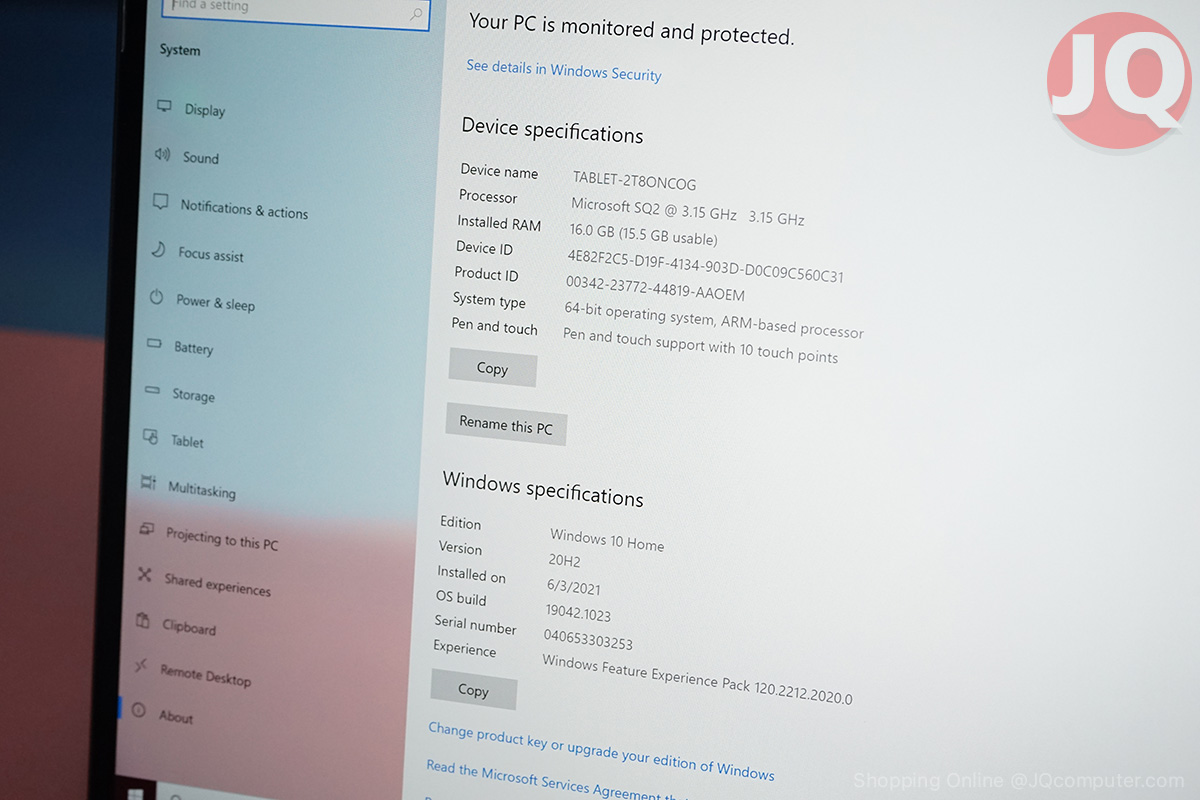Image resolution: width=1200 pixels, height=800 pixels.
Task: Click serial number value 040653303253
Action: [x=588, y=639]
